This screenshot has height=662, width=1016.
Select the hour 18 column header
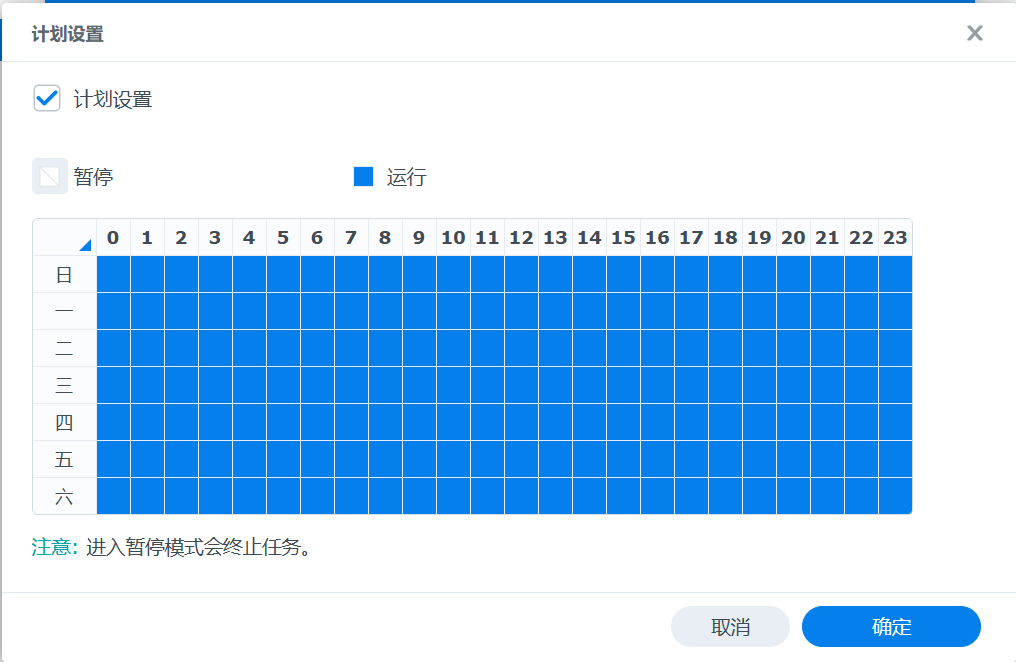tap(725, 237)
